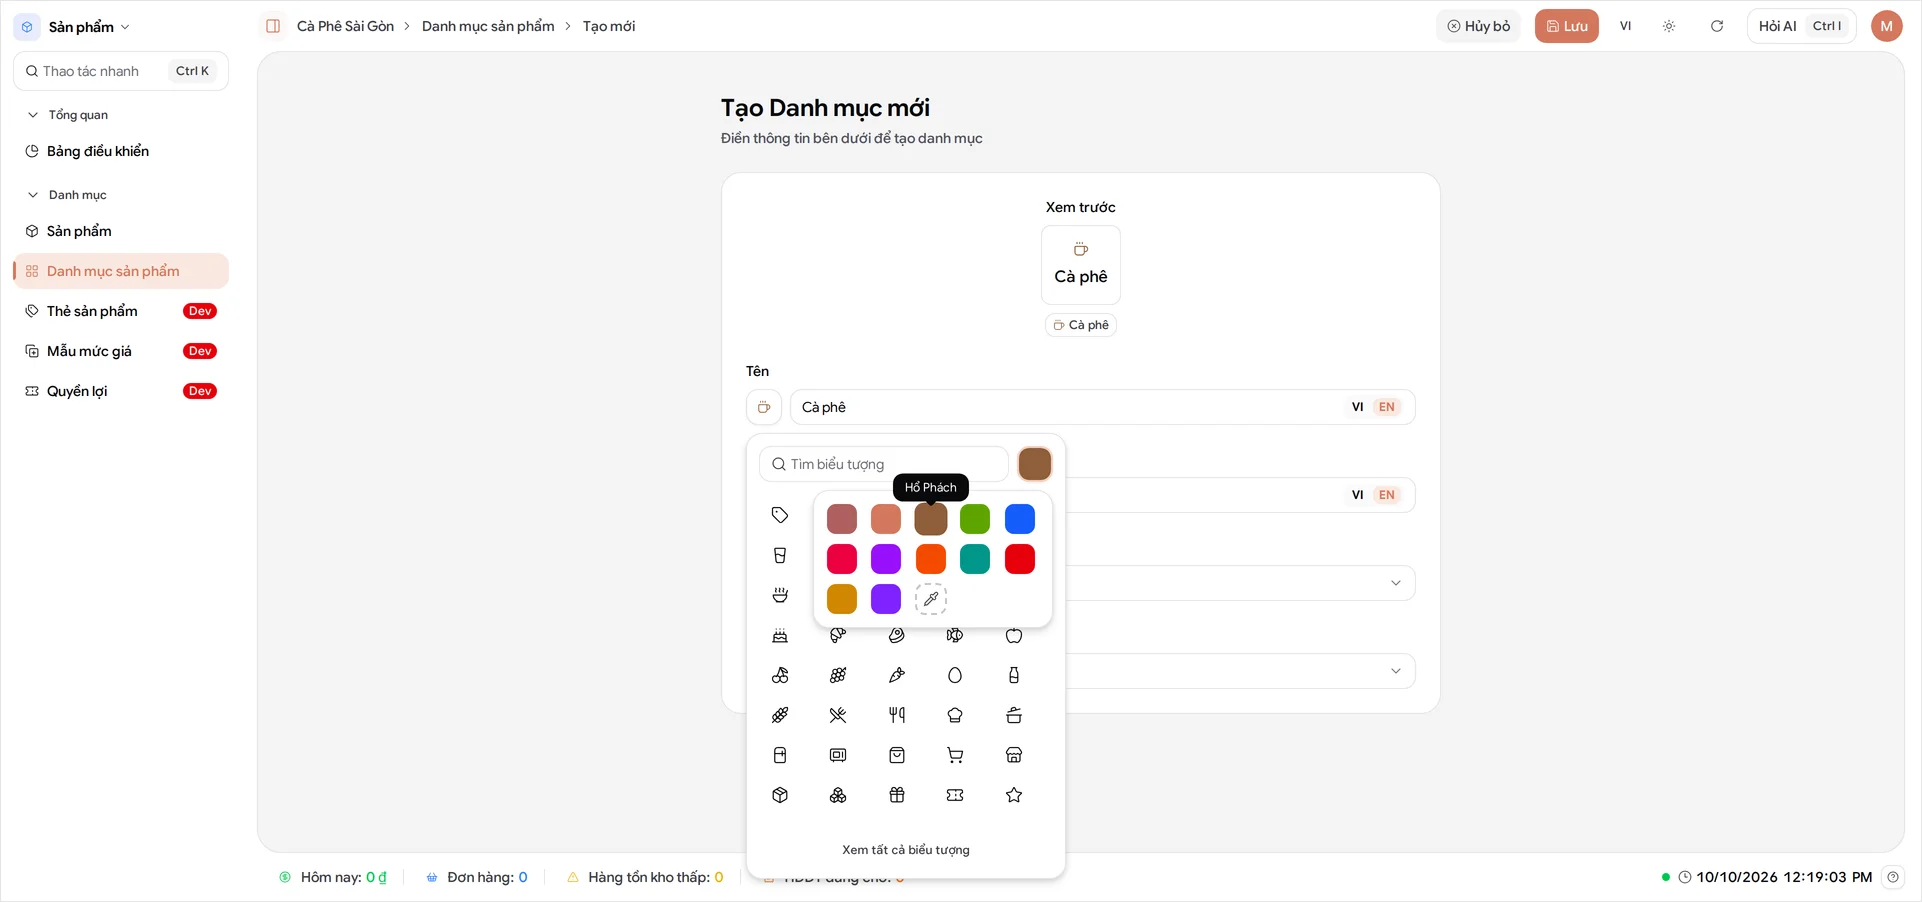Pick the wheat icon
The image size is (1922, 902).
(780, 715)
